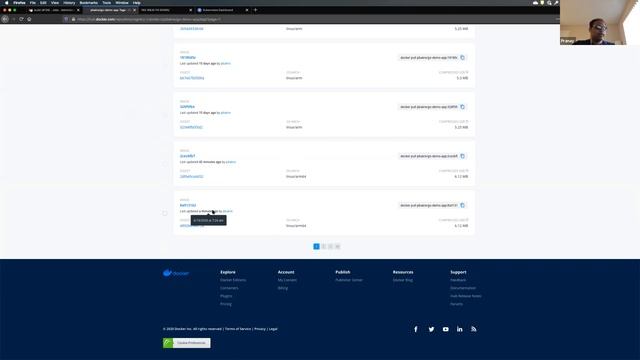Reload the page with the refresh icon
Screen dimensions: 640x360
click(x=21, y=19)
